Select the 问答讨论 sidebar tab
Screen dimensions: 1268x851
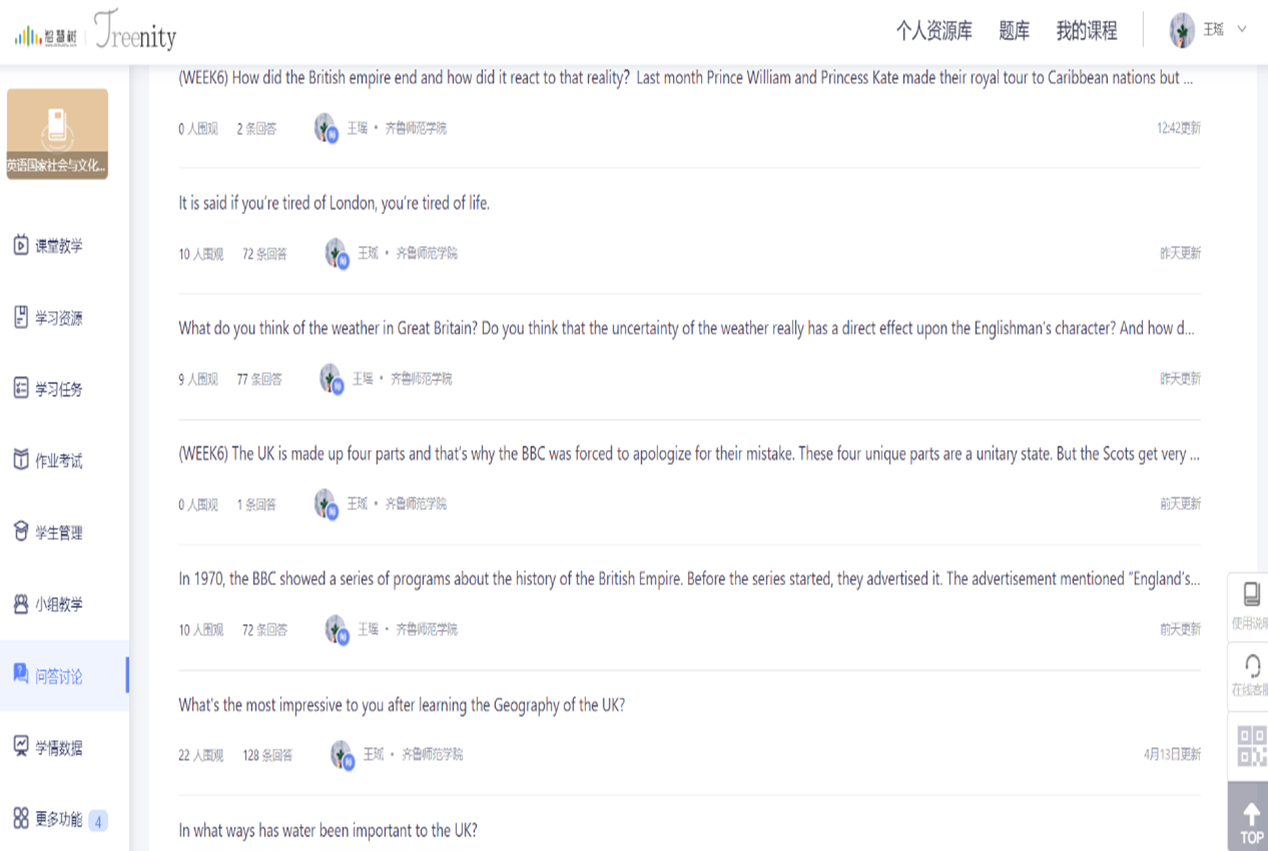click(58, 676)
